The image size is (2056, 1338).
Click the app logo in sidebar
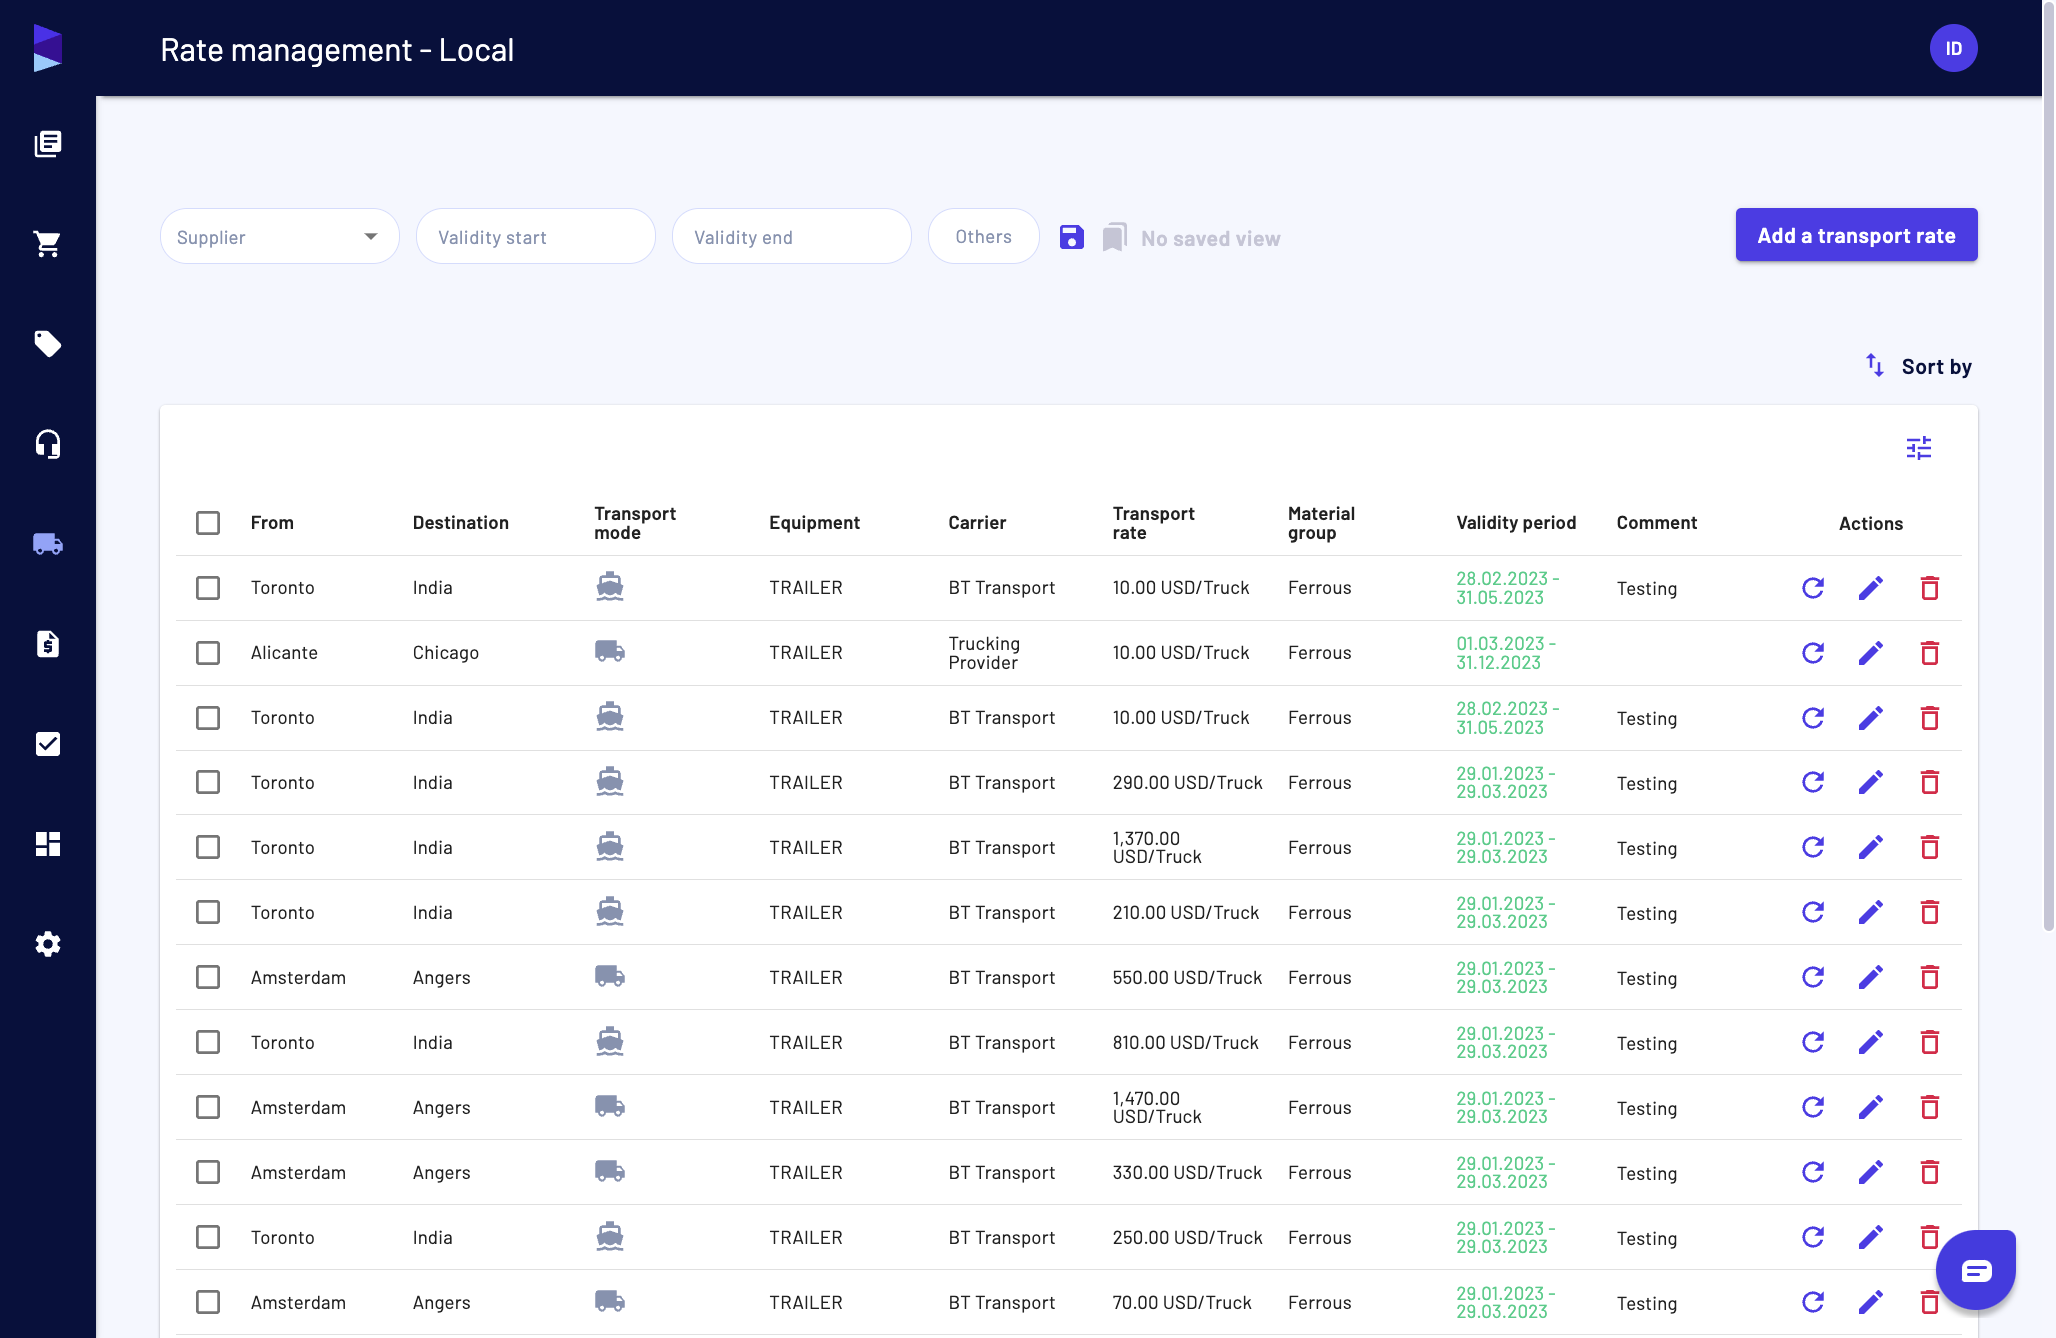(x=48, y=48)
